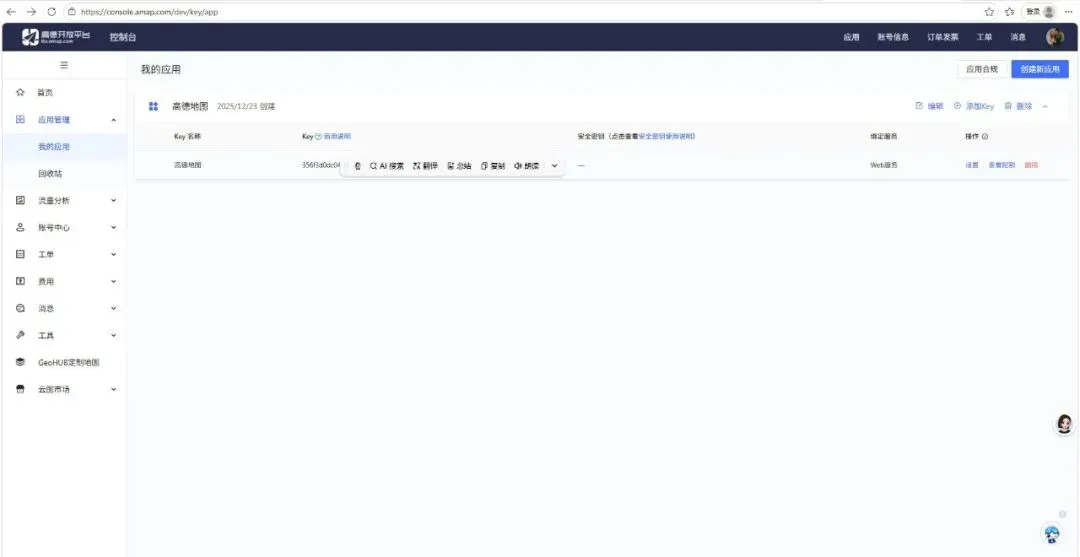Image resolution: width=1080 pixels, height=557 pixels.
Task: Expand the 账号中心 section arrow
Action: (114, 227)
